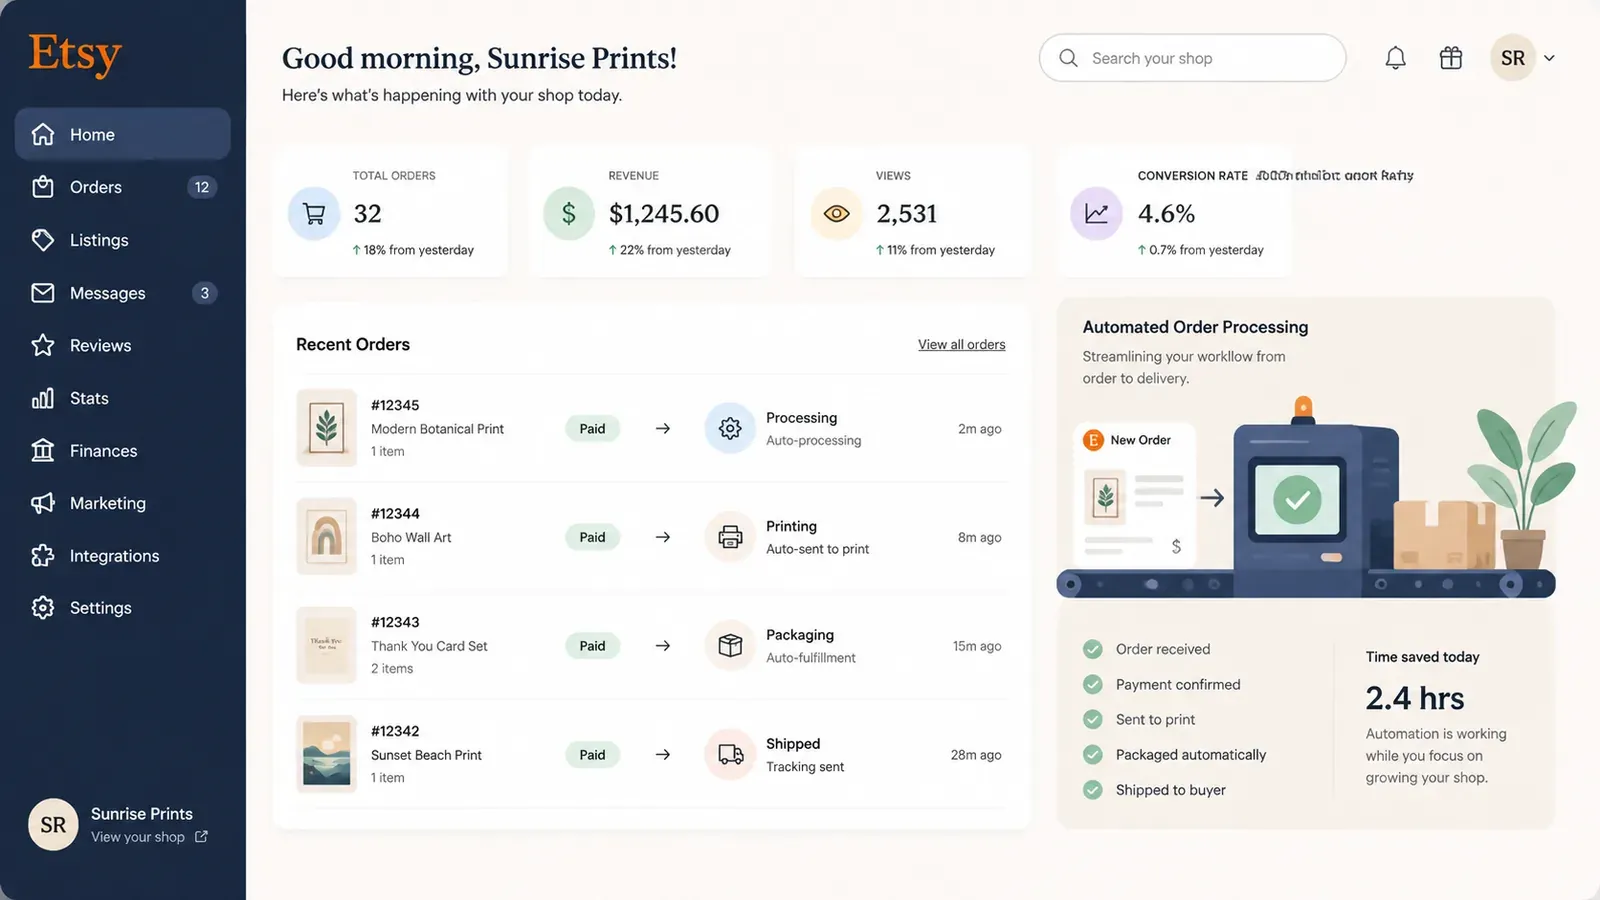This screenshot has width=1600, height=900.
Task: Click the Orders clipboard icon
Action: [43, 187]
